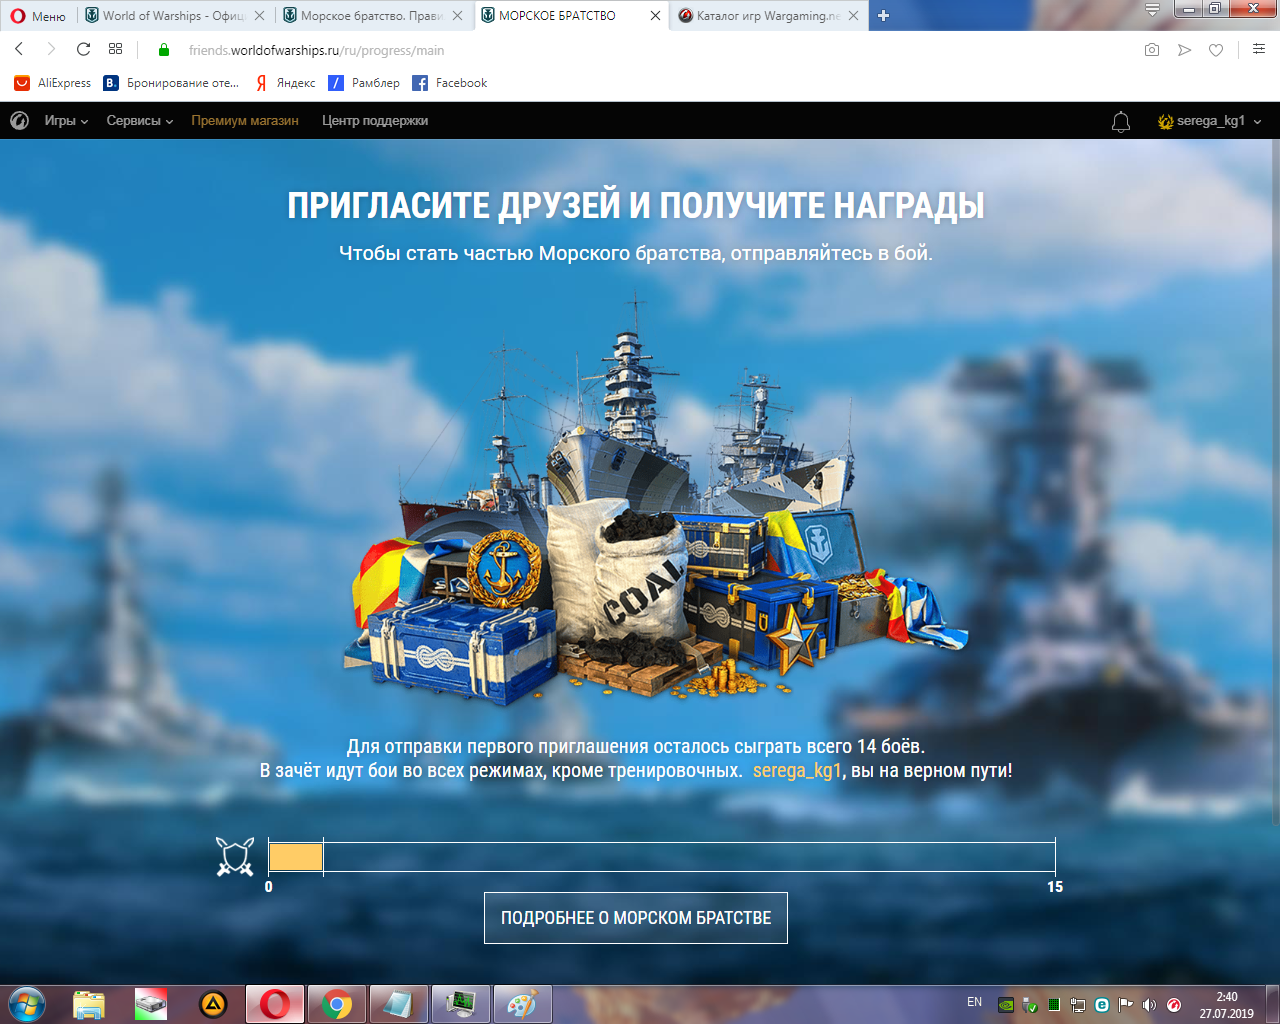
Task: Go forward to next page
Action: (x=51, y=49)
